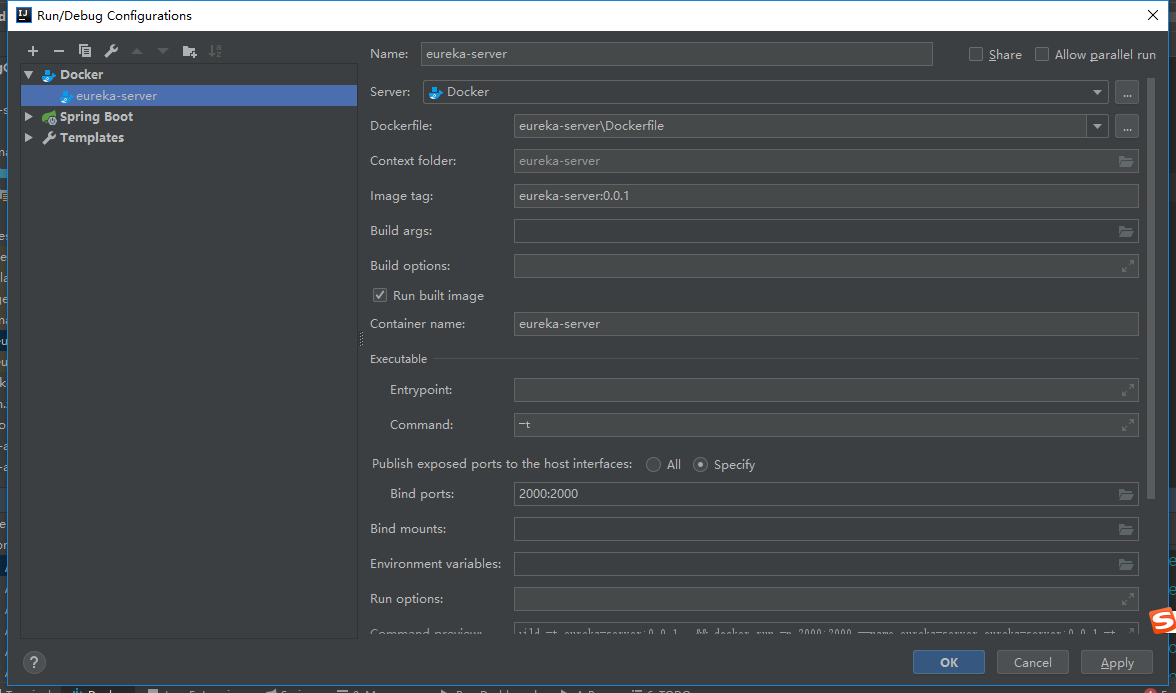Copy configuration icon in toolbar

(85, 51)
